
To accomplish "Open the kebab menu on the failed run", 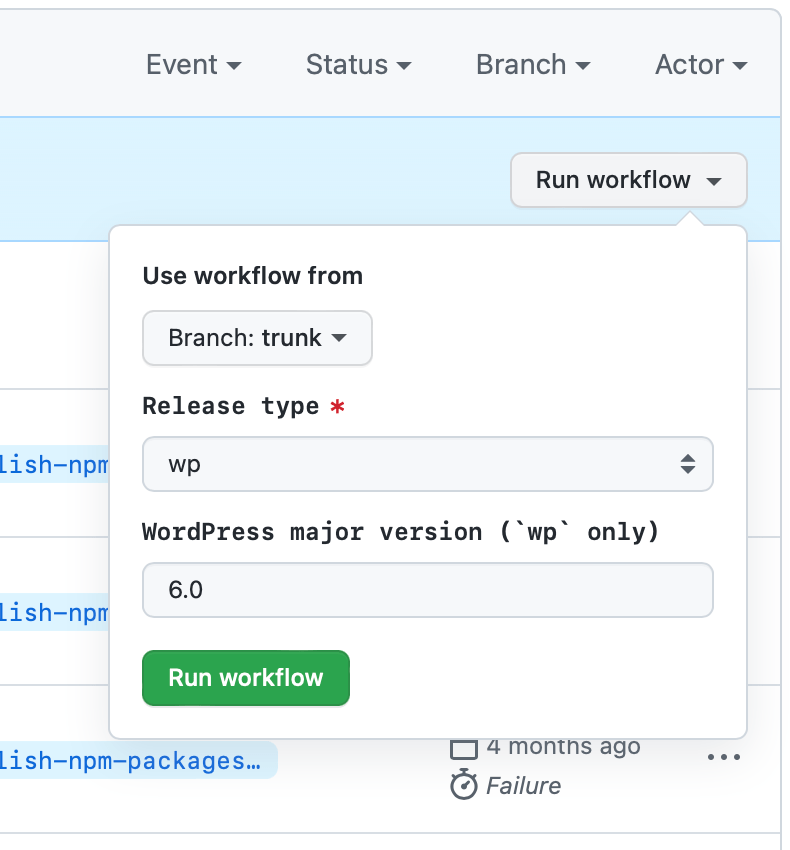I will [x=723, y=758].
